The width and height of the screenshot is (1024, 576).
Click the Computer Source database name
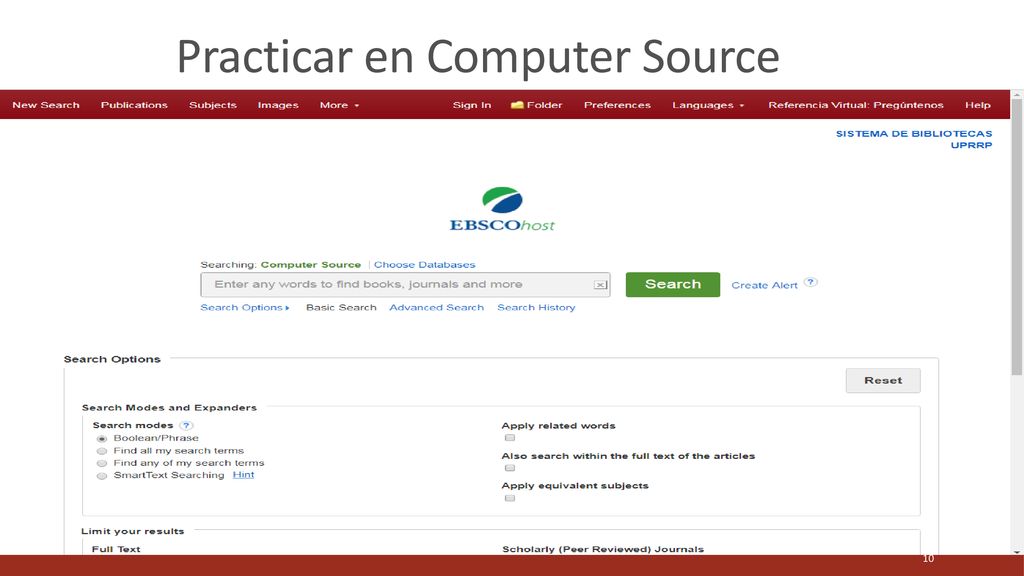pos(311,264)
